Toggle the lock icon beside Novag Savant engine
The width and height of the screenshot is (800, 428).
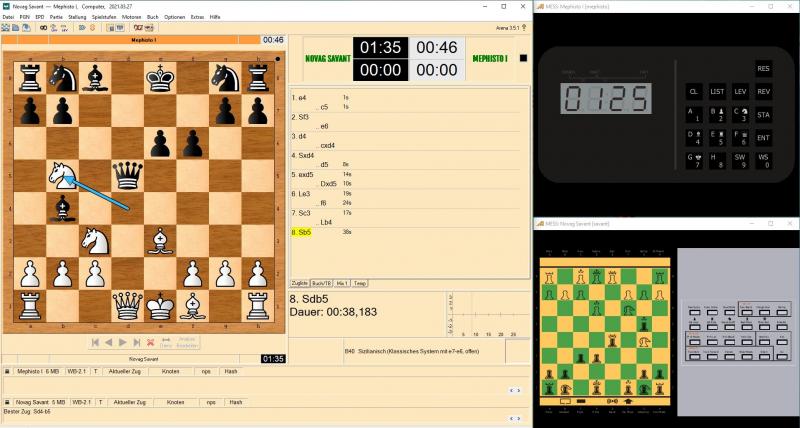tap(8, 402)
